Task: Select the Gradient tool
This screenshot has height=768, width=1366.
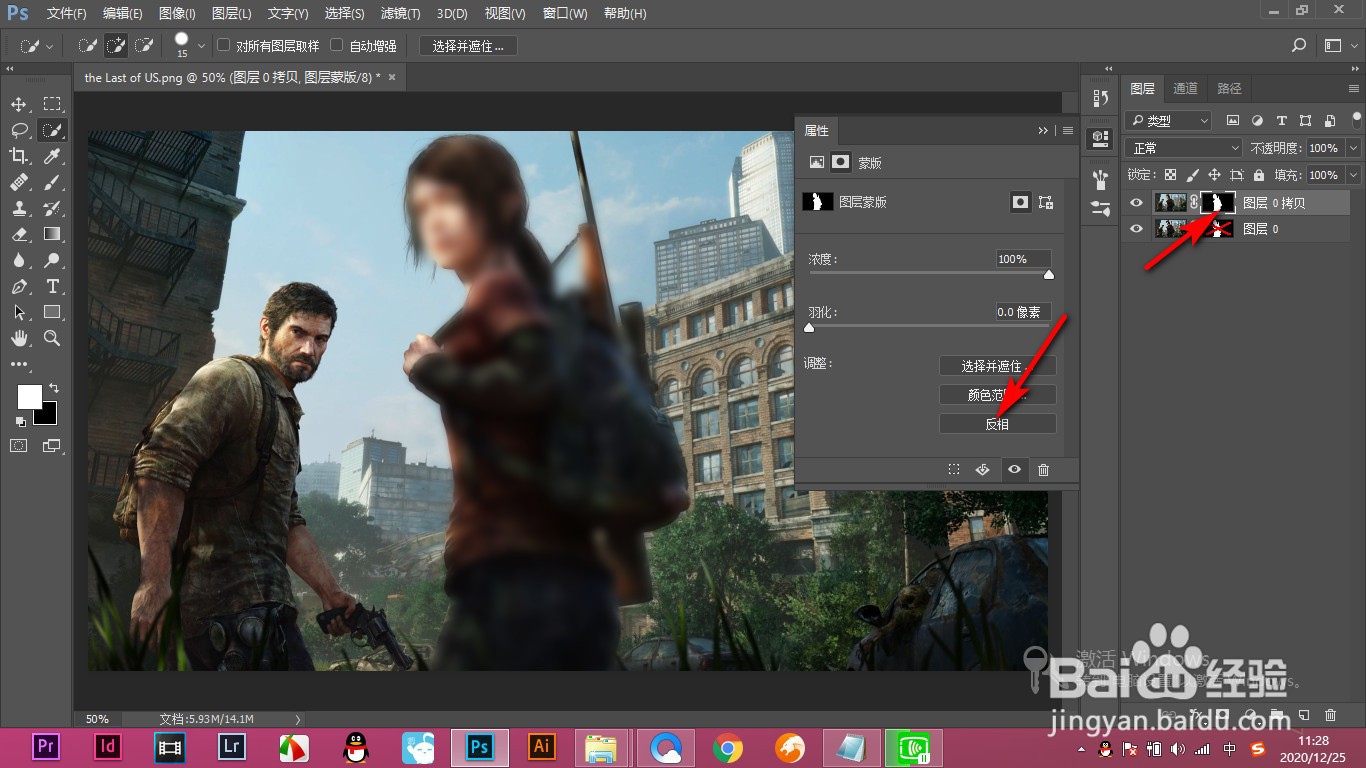Action: click(52, 234)
